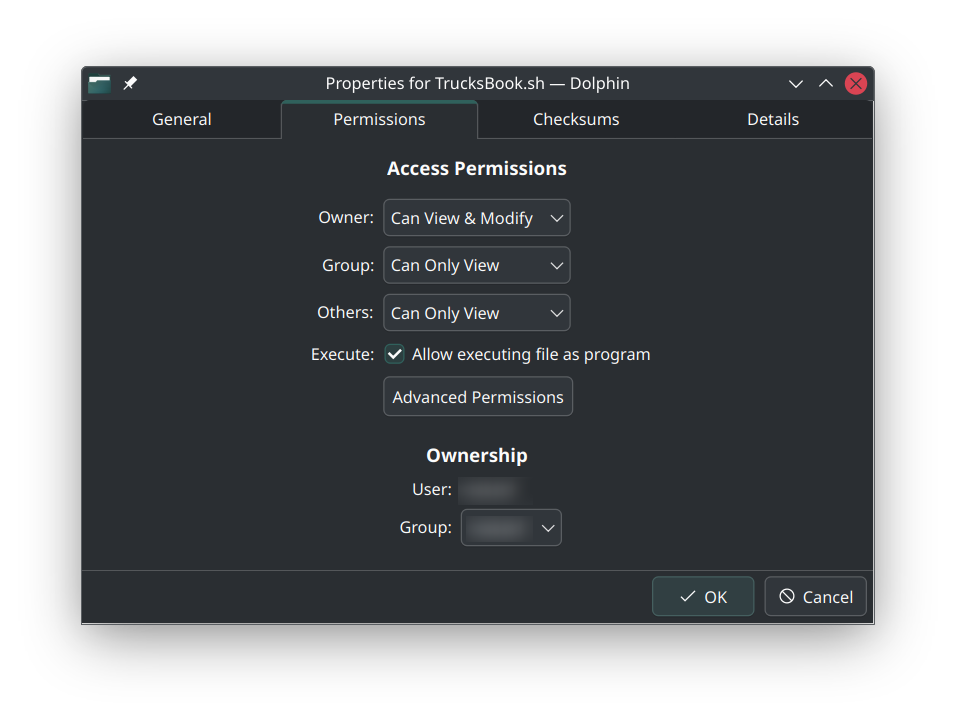Expand the Owner permissions dropdown

[476, 218]
